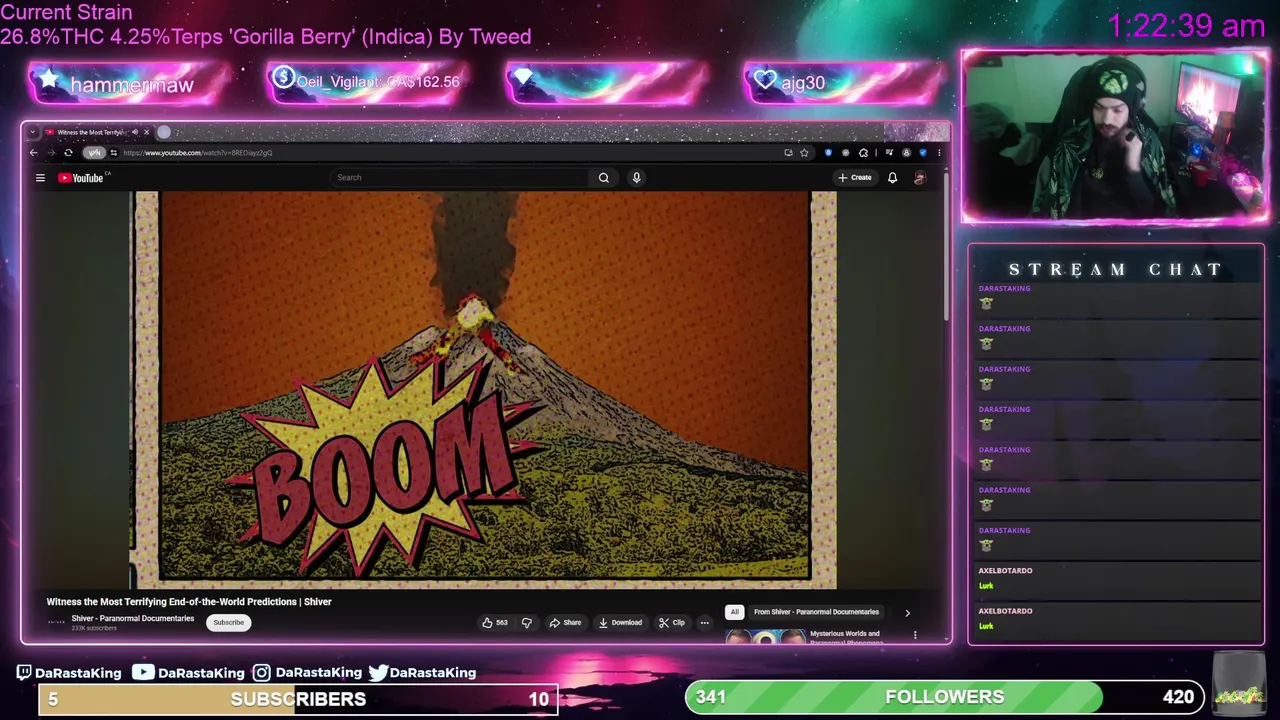Open the blue shield extension icon

828,153
